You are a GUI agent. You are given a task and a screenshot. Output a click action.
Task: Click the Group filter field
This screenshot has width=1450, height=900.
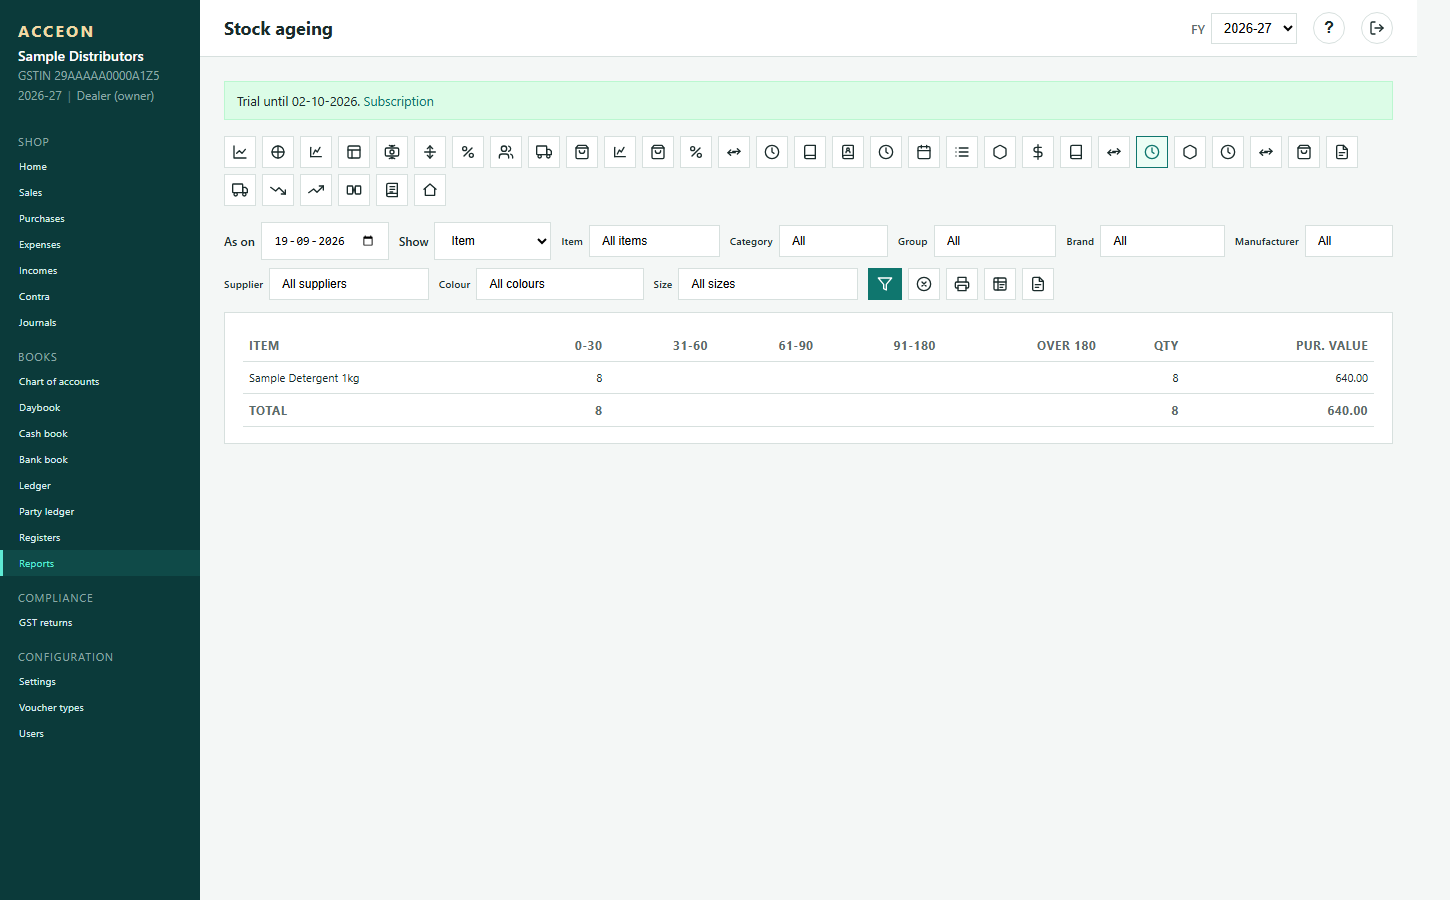pos(995,241)
